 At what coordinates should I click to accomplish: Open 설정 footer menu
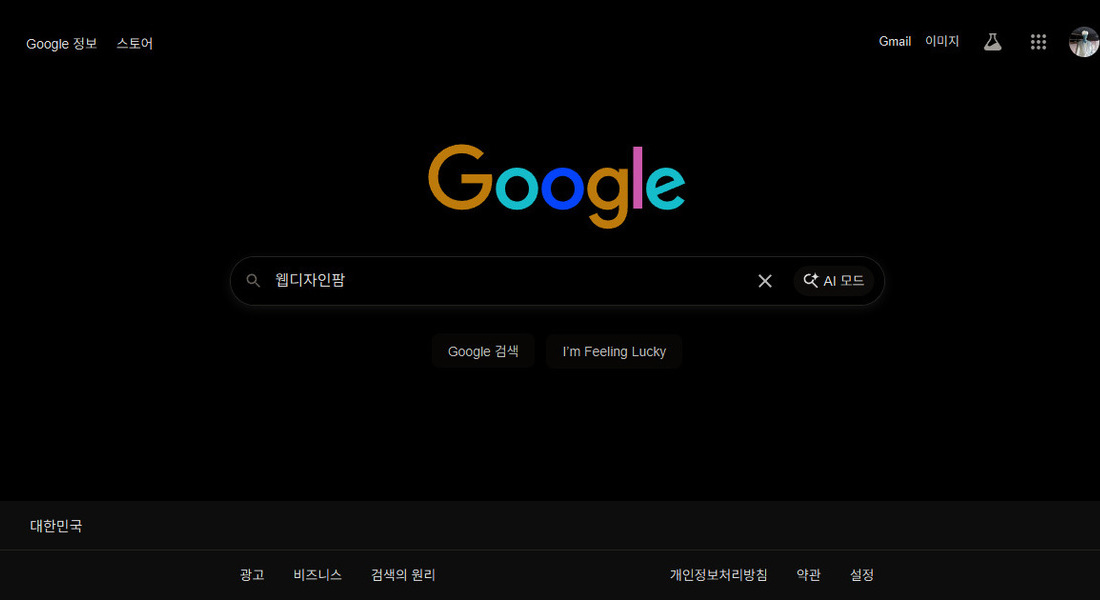(861, 575)
